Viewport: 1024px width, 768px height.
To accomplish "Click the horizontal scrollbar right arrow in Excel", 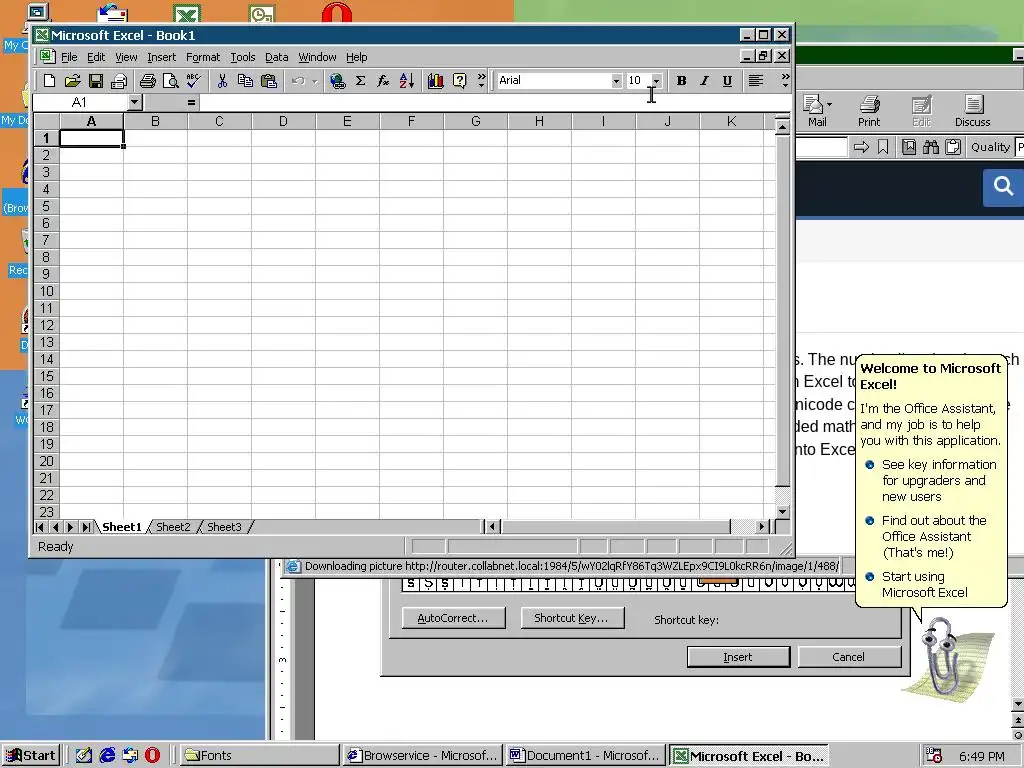I will 761,526.
